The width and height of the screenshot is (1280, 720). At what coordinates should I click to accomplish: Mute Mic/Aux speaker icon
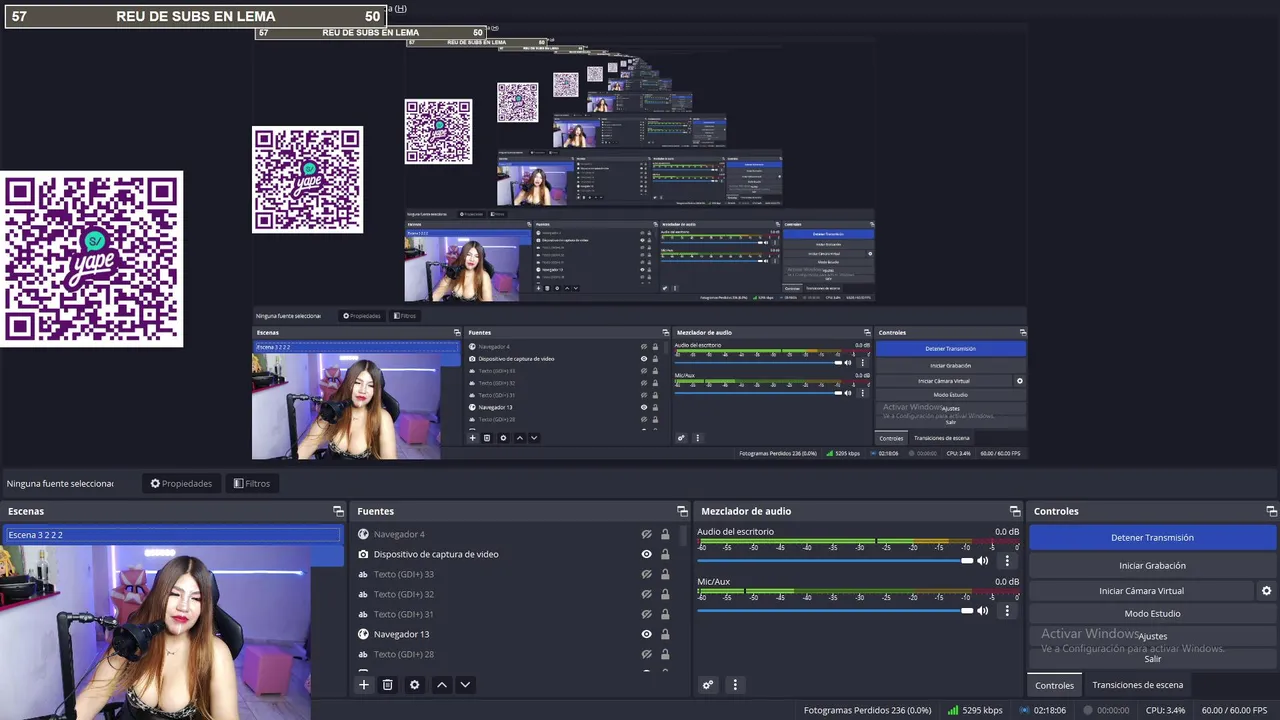coord(983,611)
